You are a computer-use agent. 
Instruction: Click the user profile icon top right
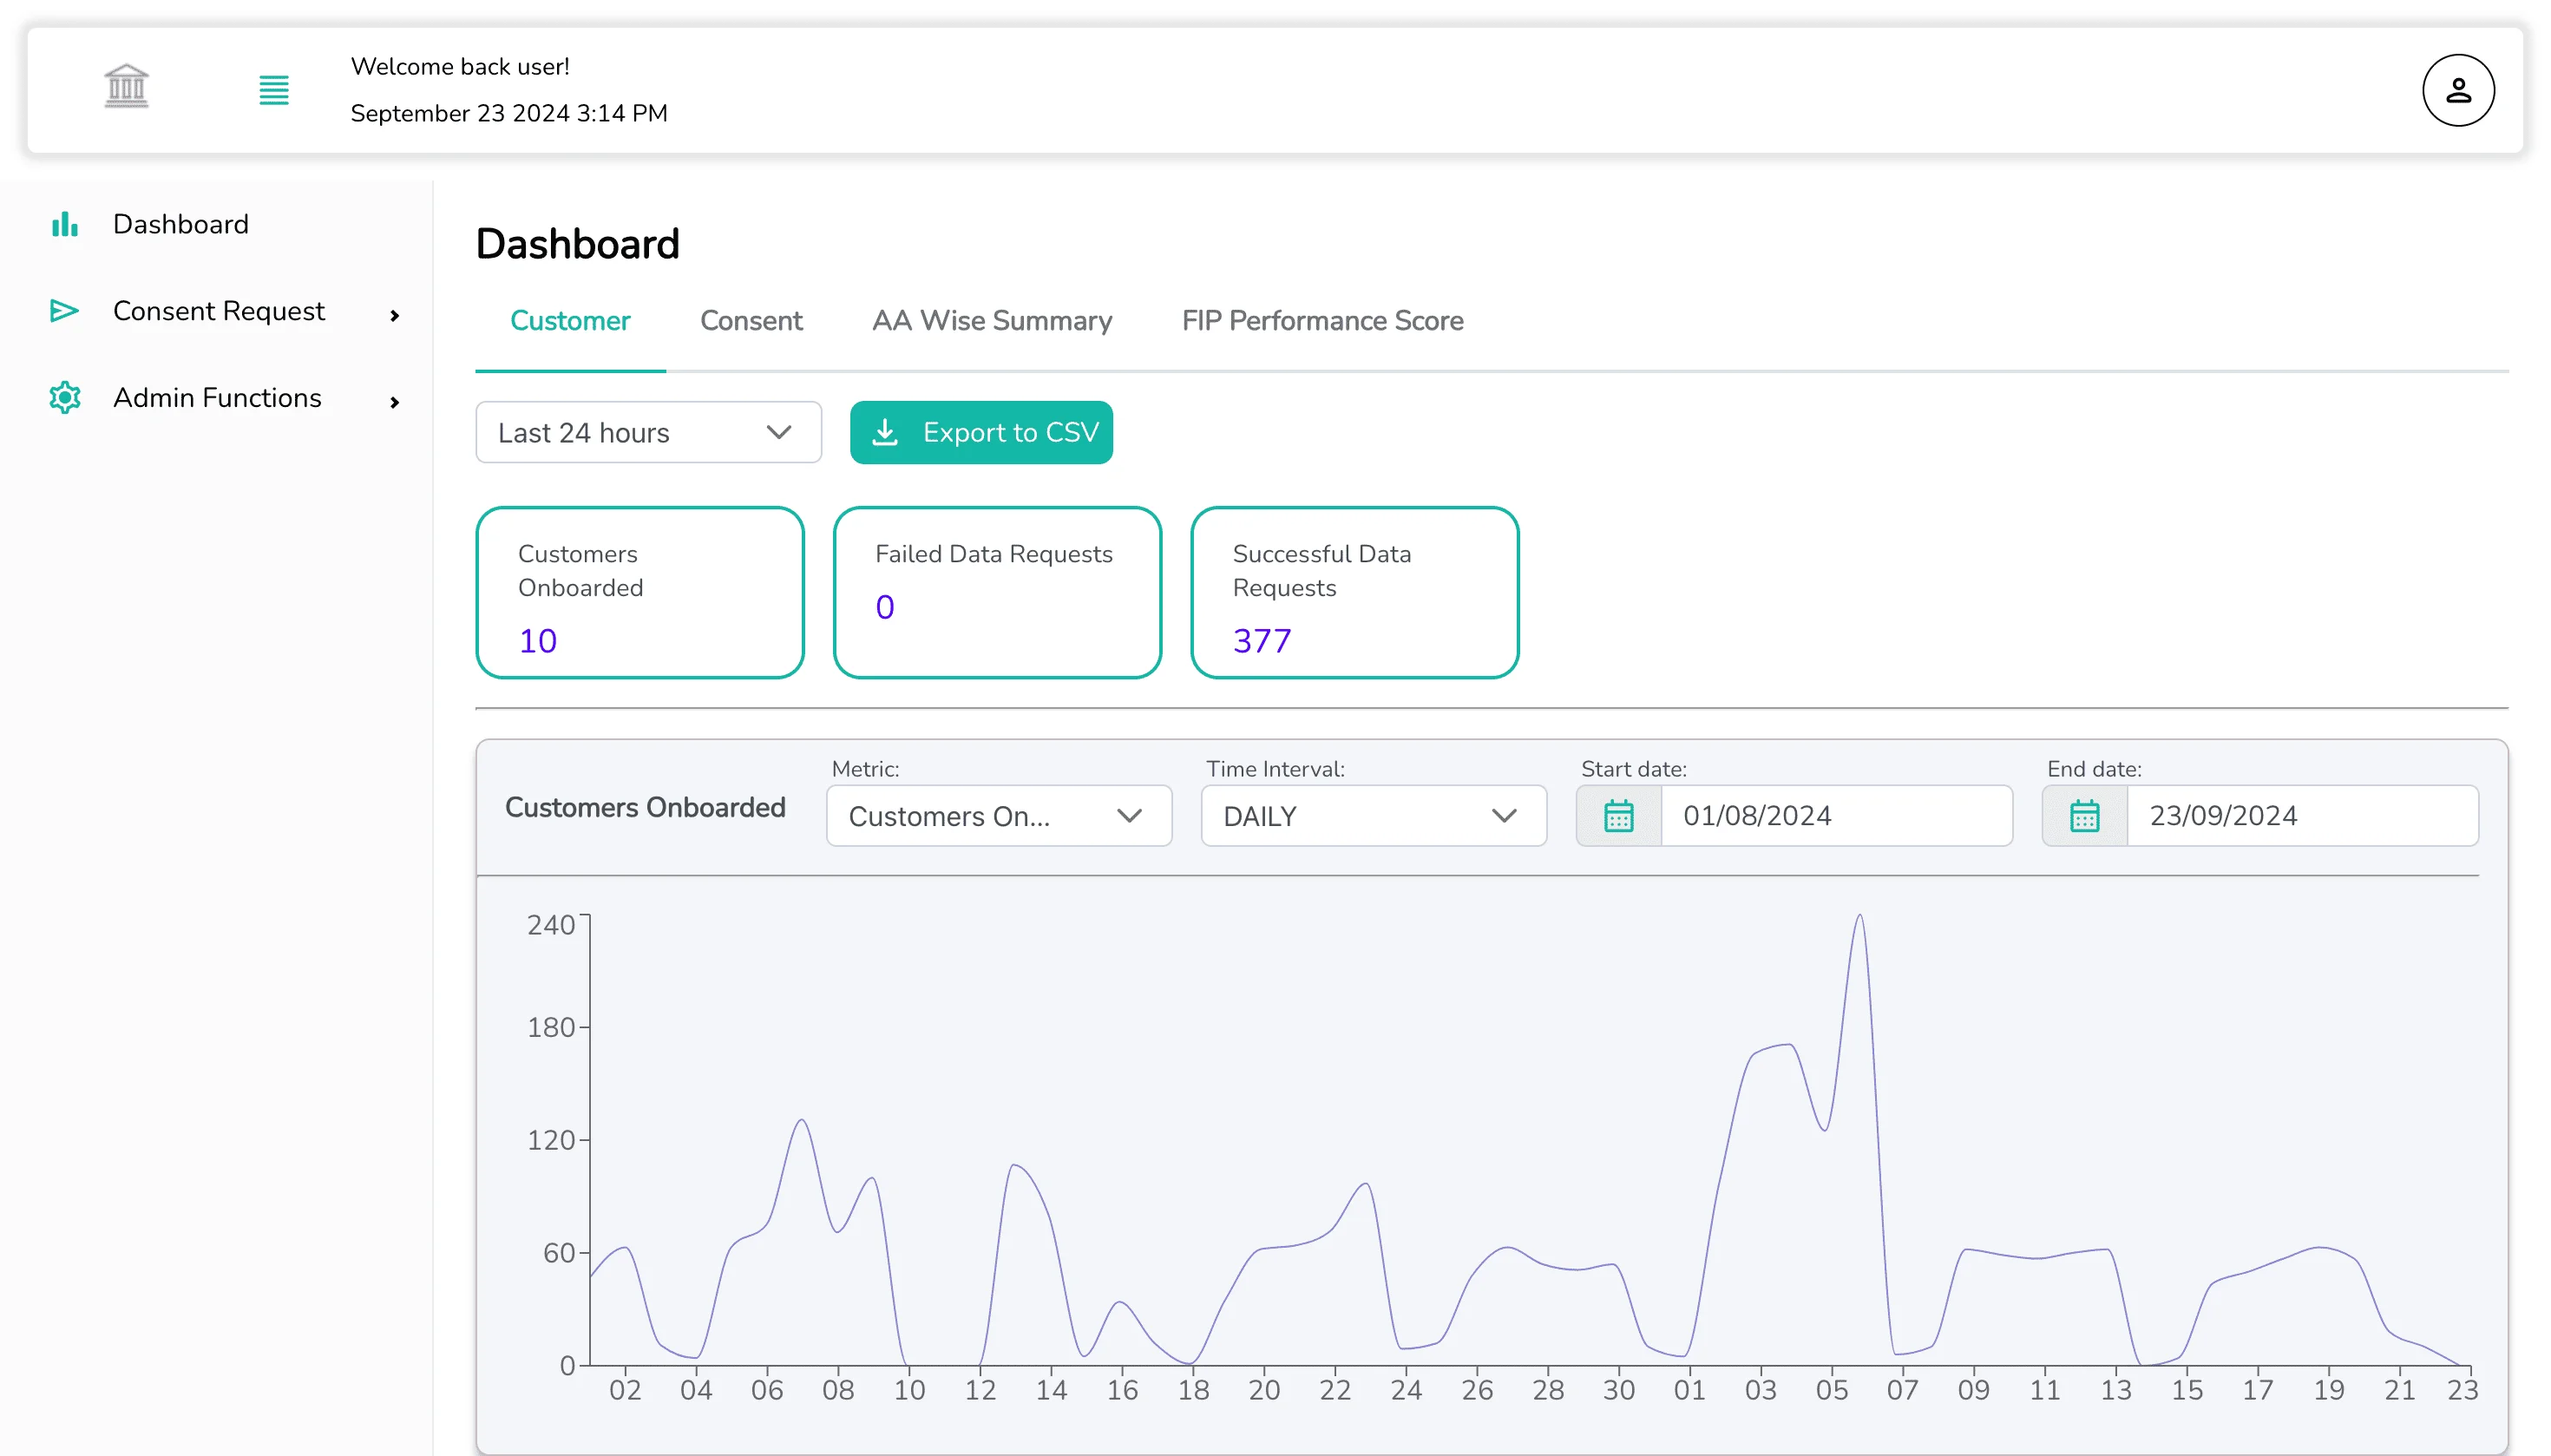click(x=2458, y=89)
